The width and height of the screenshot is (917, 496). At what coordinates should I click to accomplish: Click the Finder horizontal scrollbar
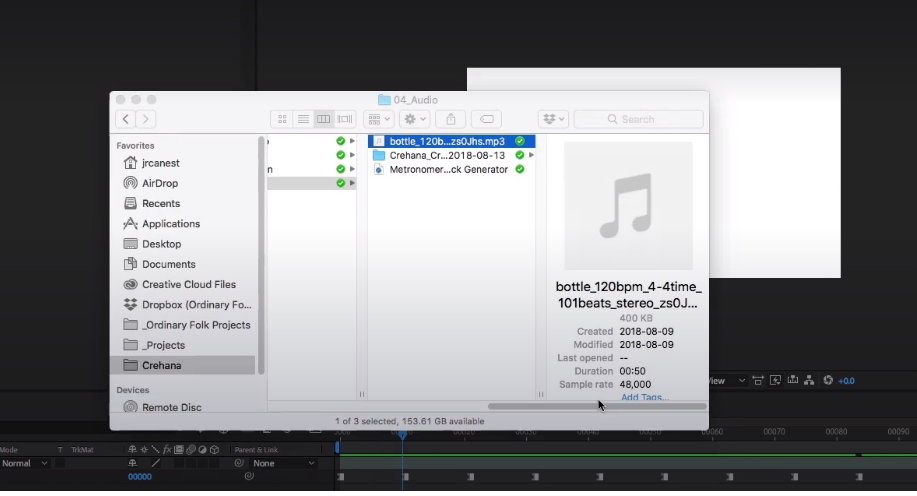[597, 406]
